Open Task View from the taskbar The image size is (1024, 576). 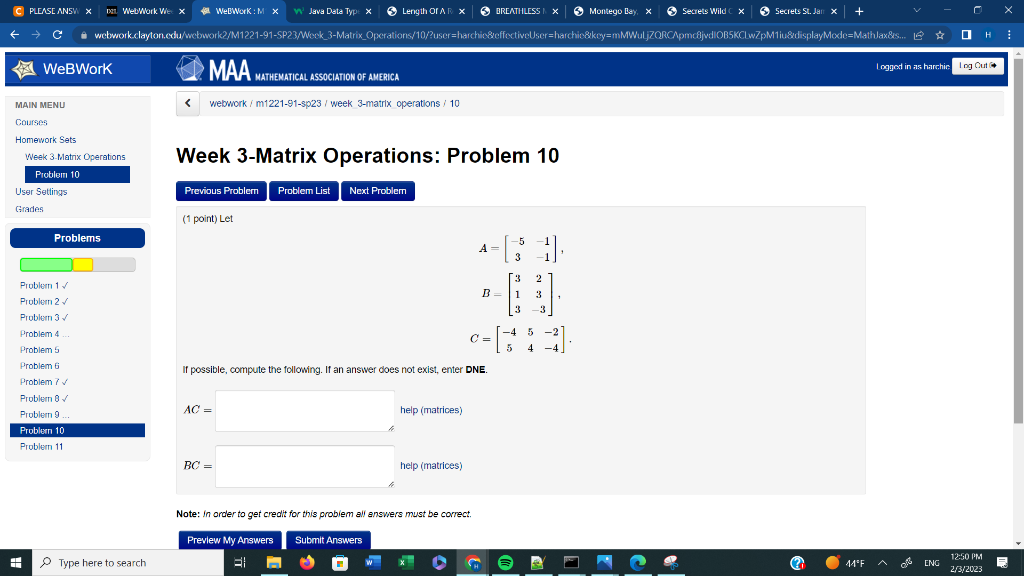(239, 562)
